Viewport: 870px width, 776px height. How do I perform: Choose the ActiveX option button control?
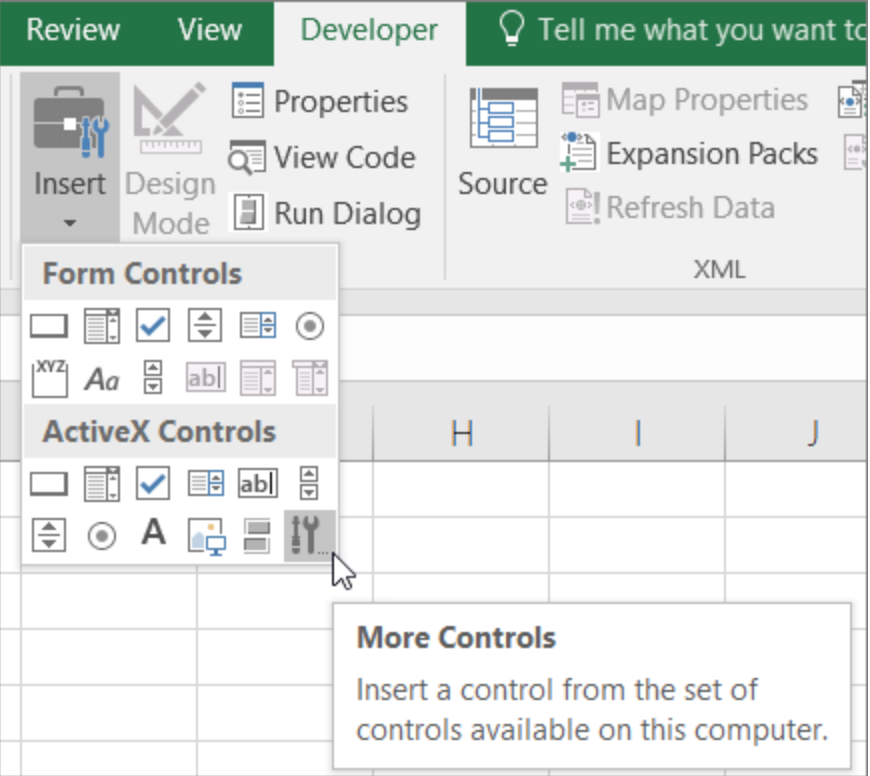coord(102,536)
